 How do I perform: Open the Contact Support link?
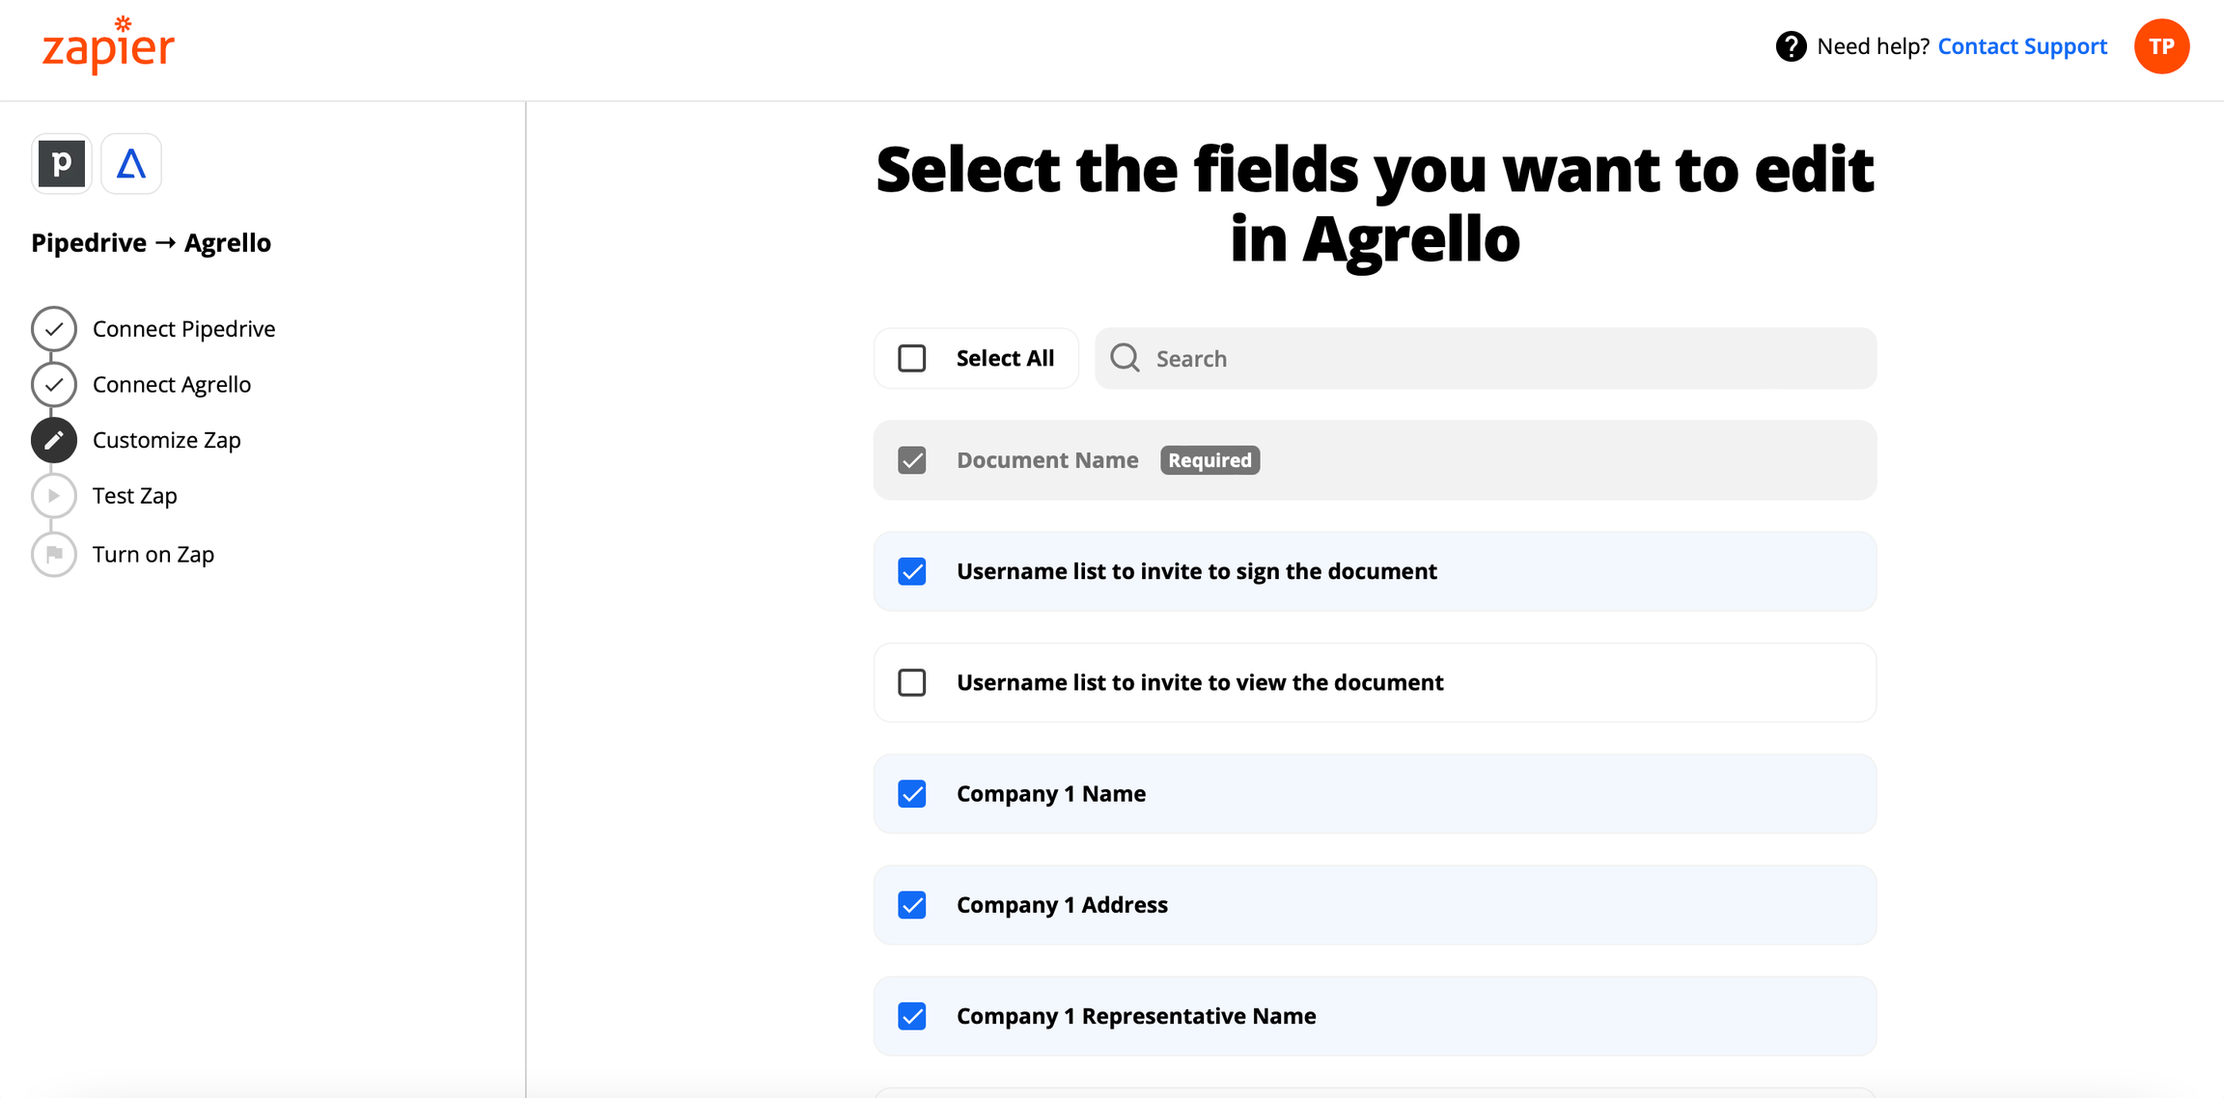pyautogui.click(x=2022, y=46)
